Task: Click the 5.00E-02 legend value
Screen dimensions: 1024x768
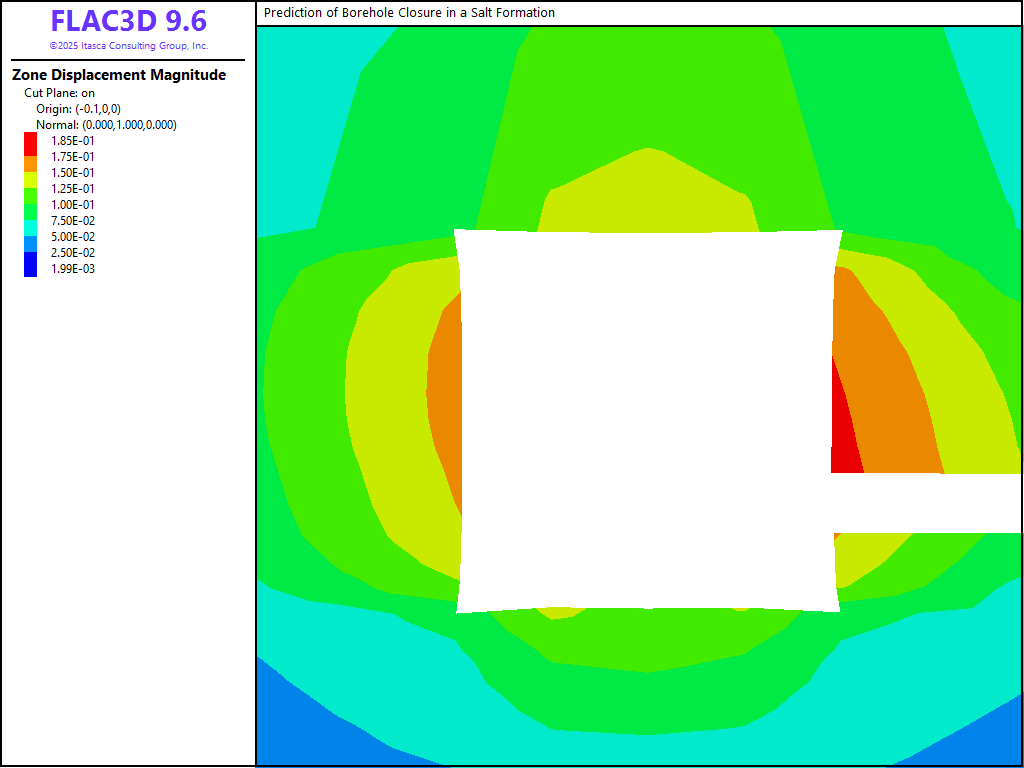Action: 73,237
